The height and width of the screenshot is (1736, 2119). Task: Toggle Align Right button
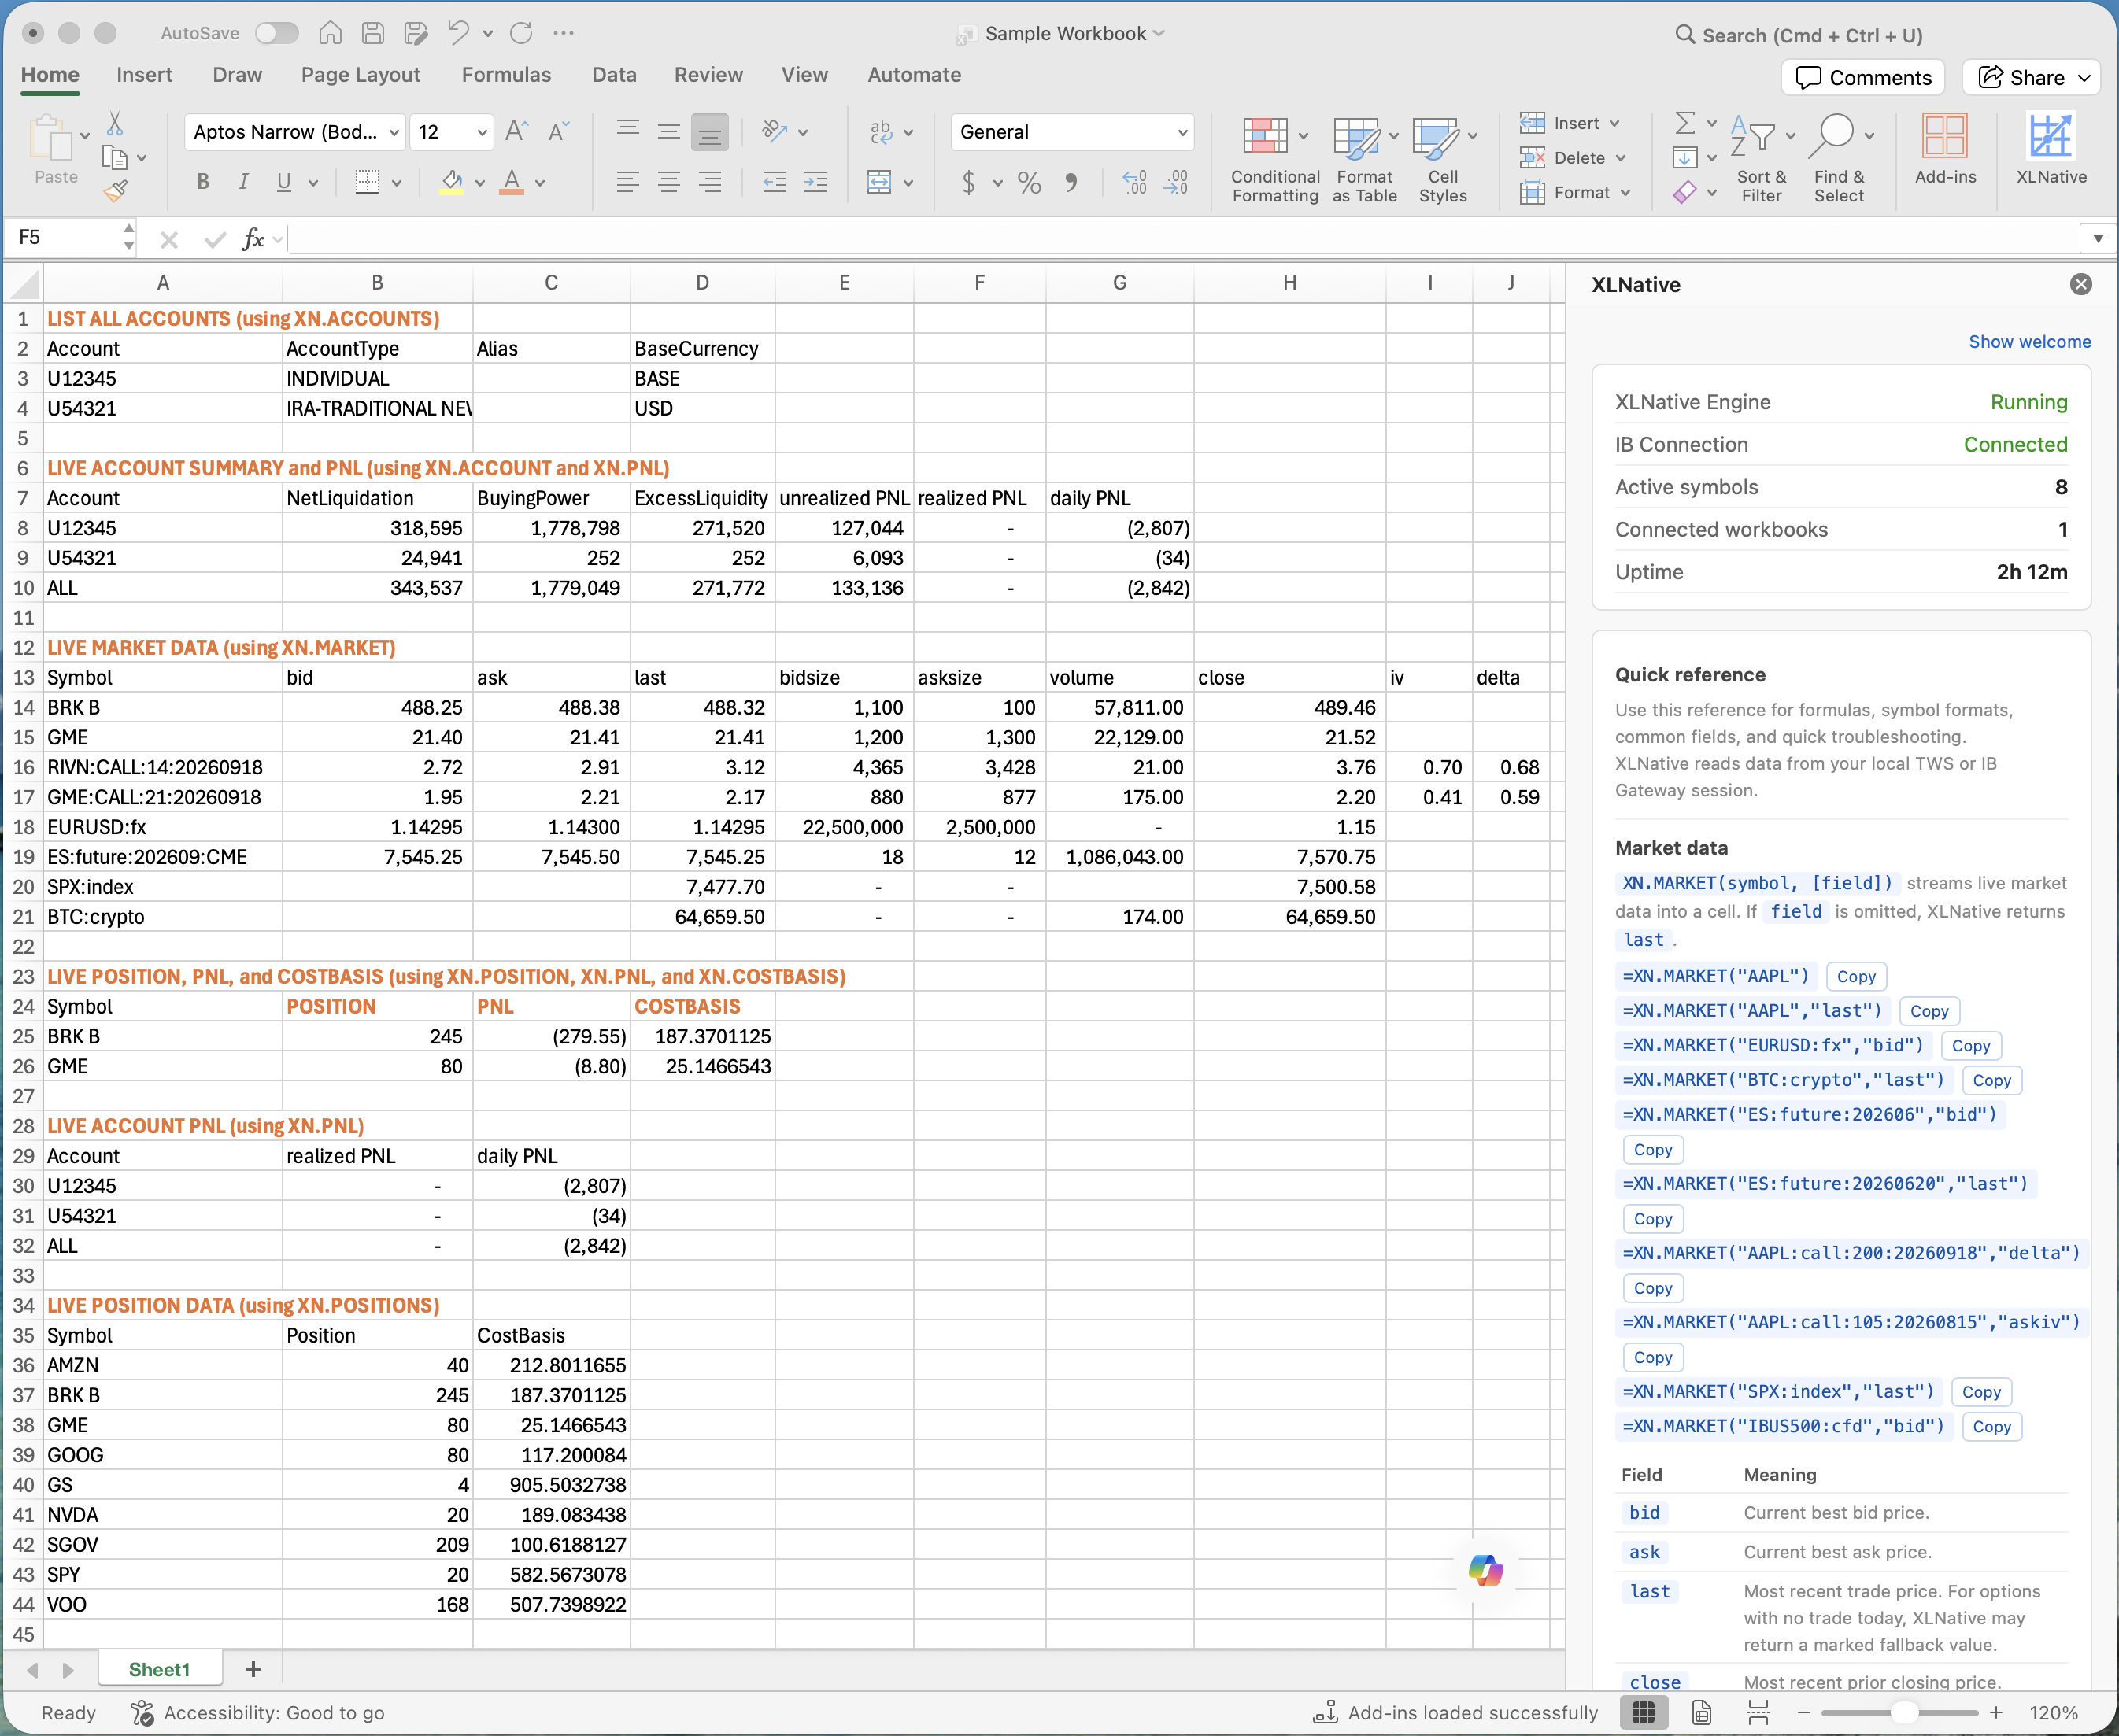[710, 182]
